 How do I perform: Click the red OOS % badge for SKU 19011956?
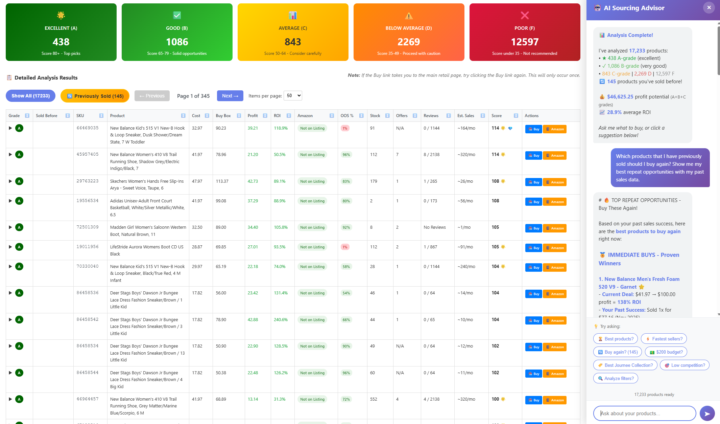point(345,247)
